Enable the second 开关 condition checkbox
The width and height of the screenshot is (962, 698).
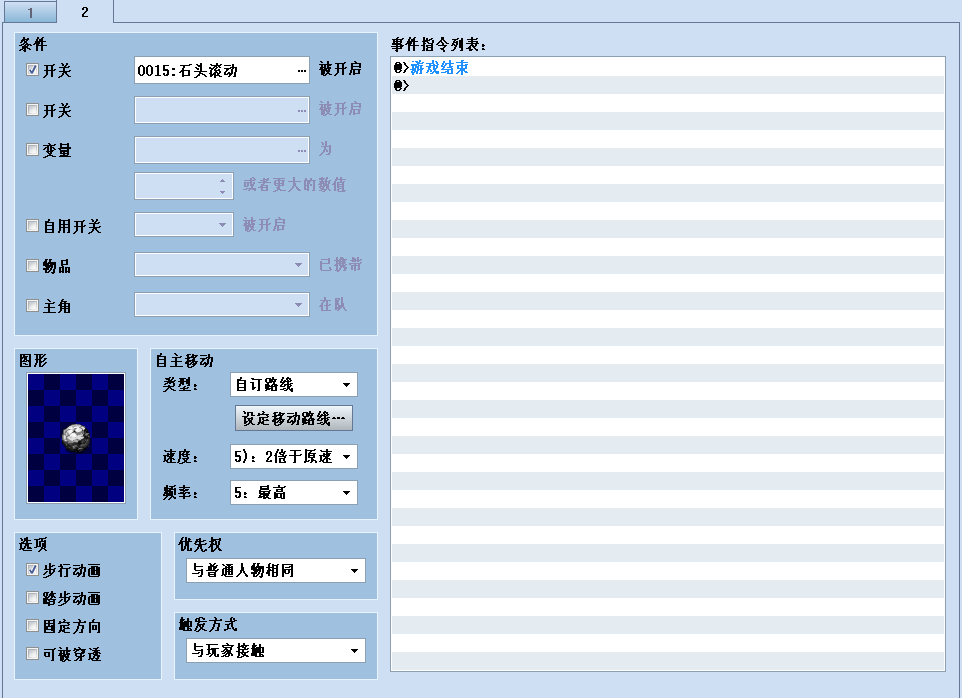point(33,110)
